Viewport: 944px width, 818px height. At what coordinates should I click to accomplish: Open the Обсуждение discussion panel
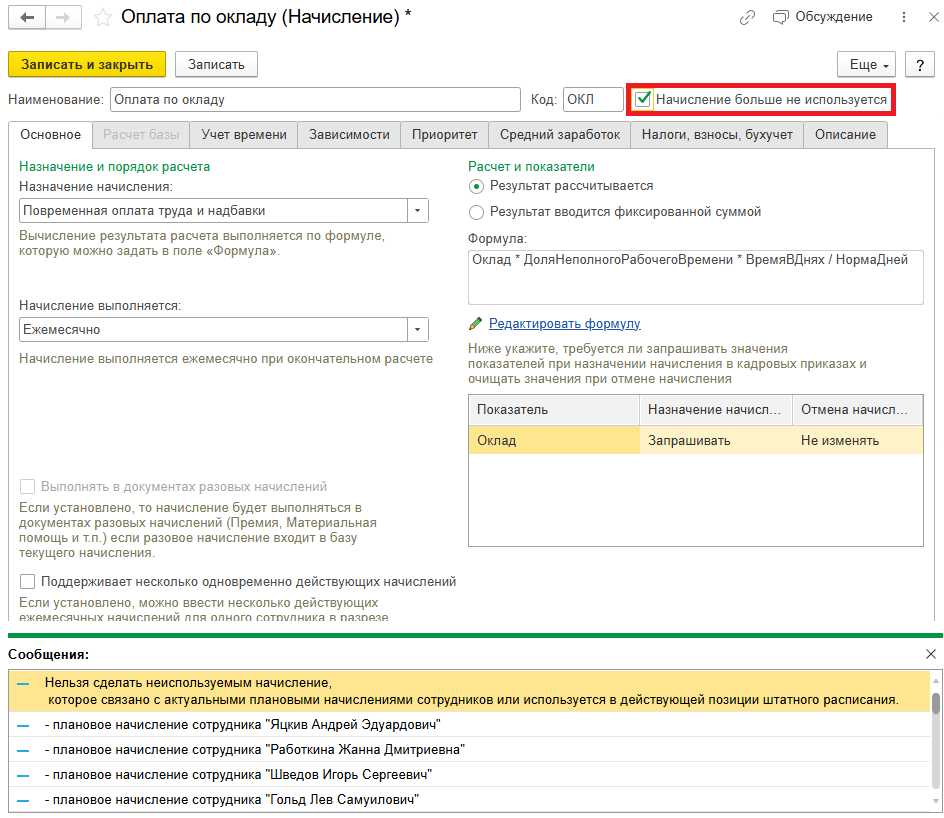pos(823,17)
